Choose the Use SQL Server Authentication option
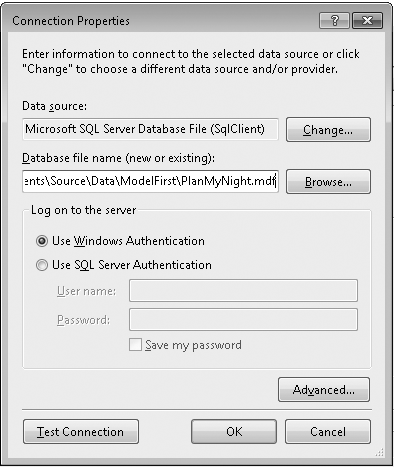 42,265
